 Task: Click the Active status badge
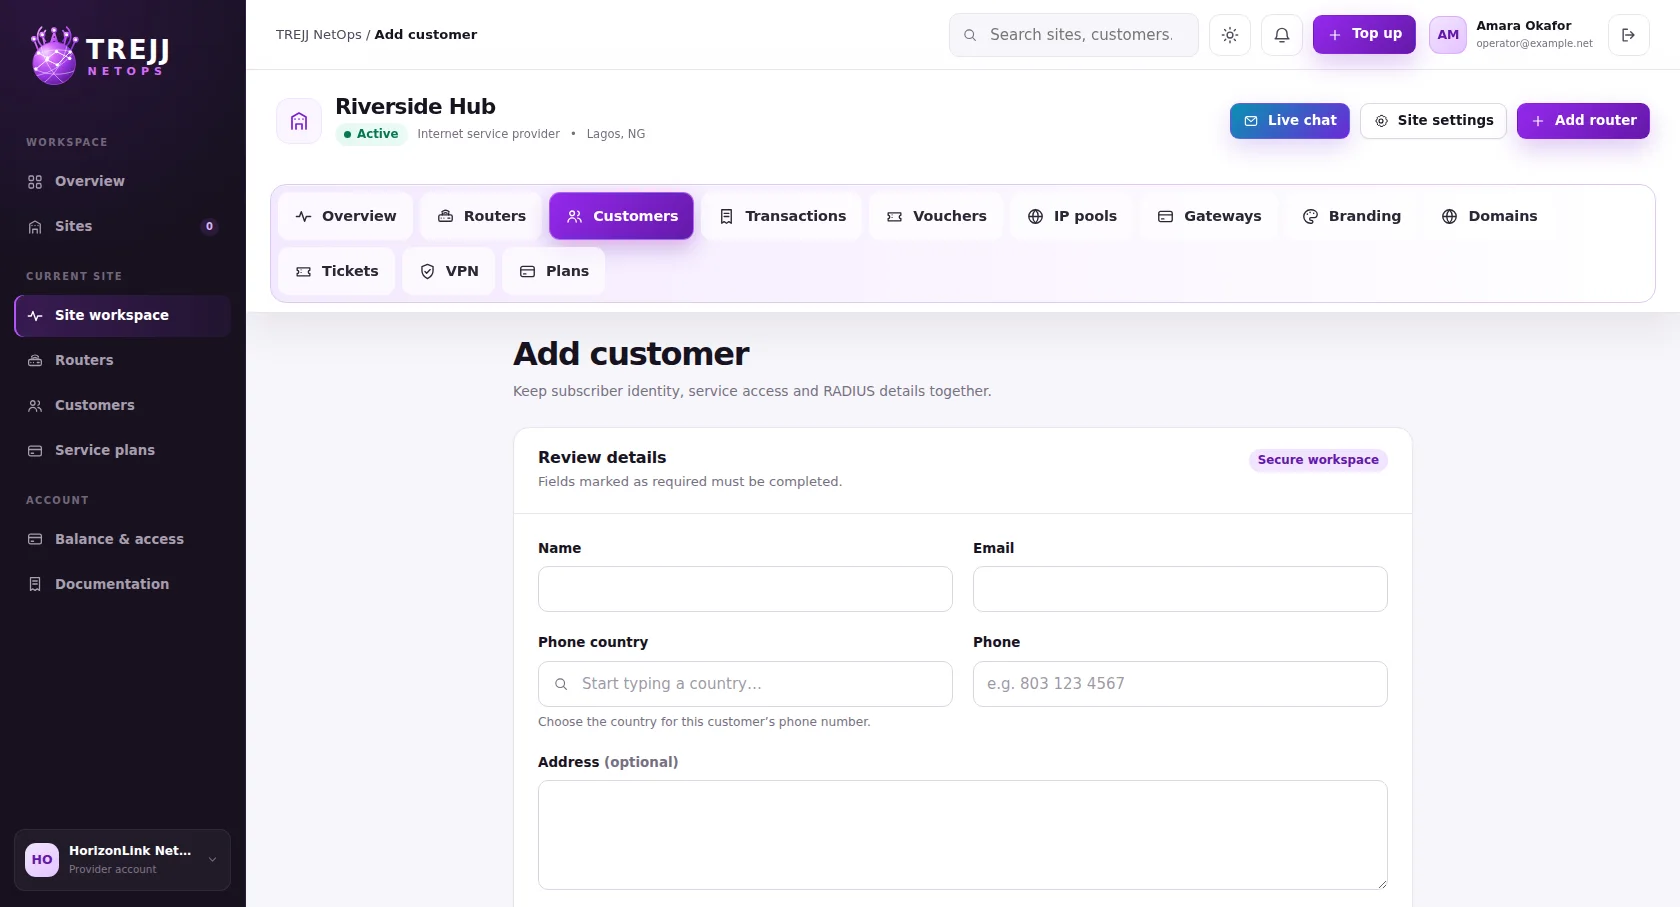pos(371,134)
